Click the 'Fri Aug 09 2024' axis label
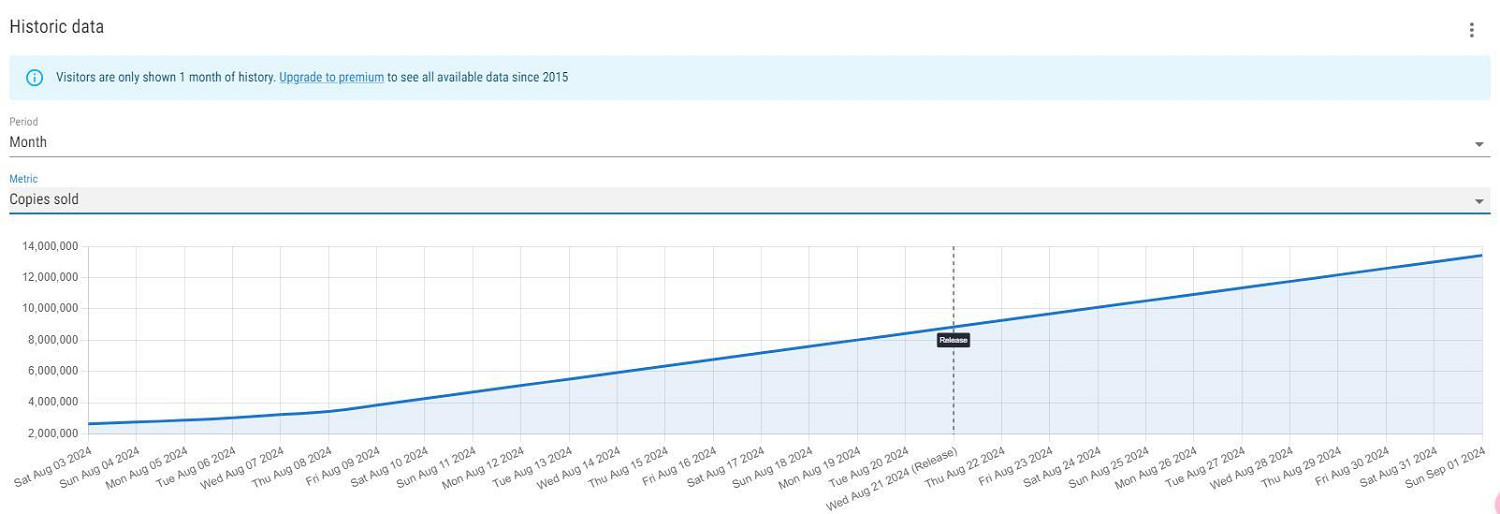1500x514 pixels. pyautogui.click(x=343, y=467)
